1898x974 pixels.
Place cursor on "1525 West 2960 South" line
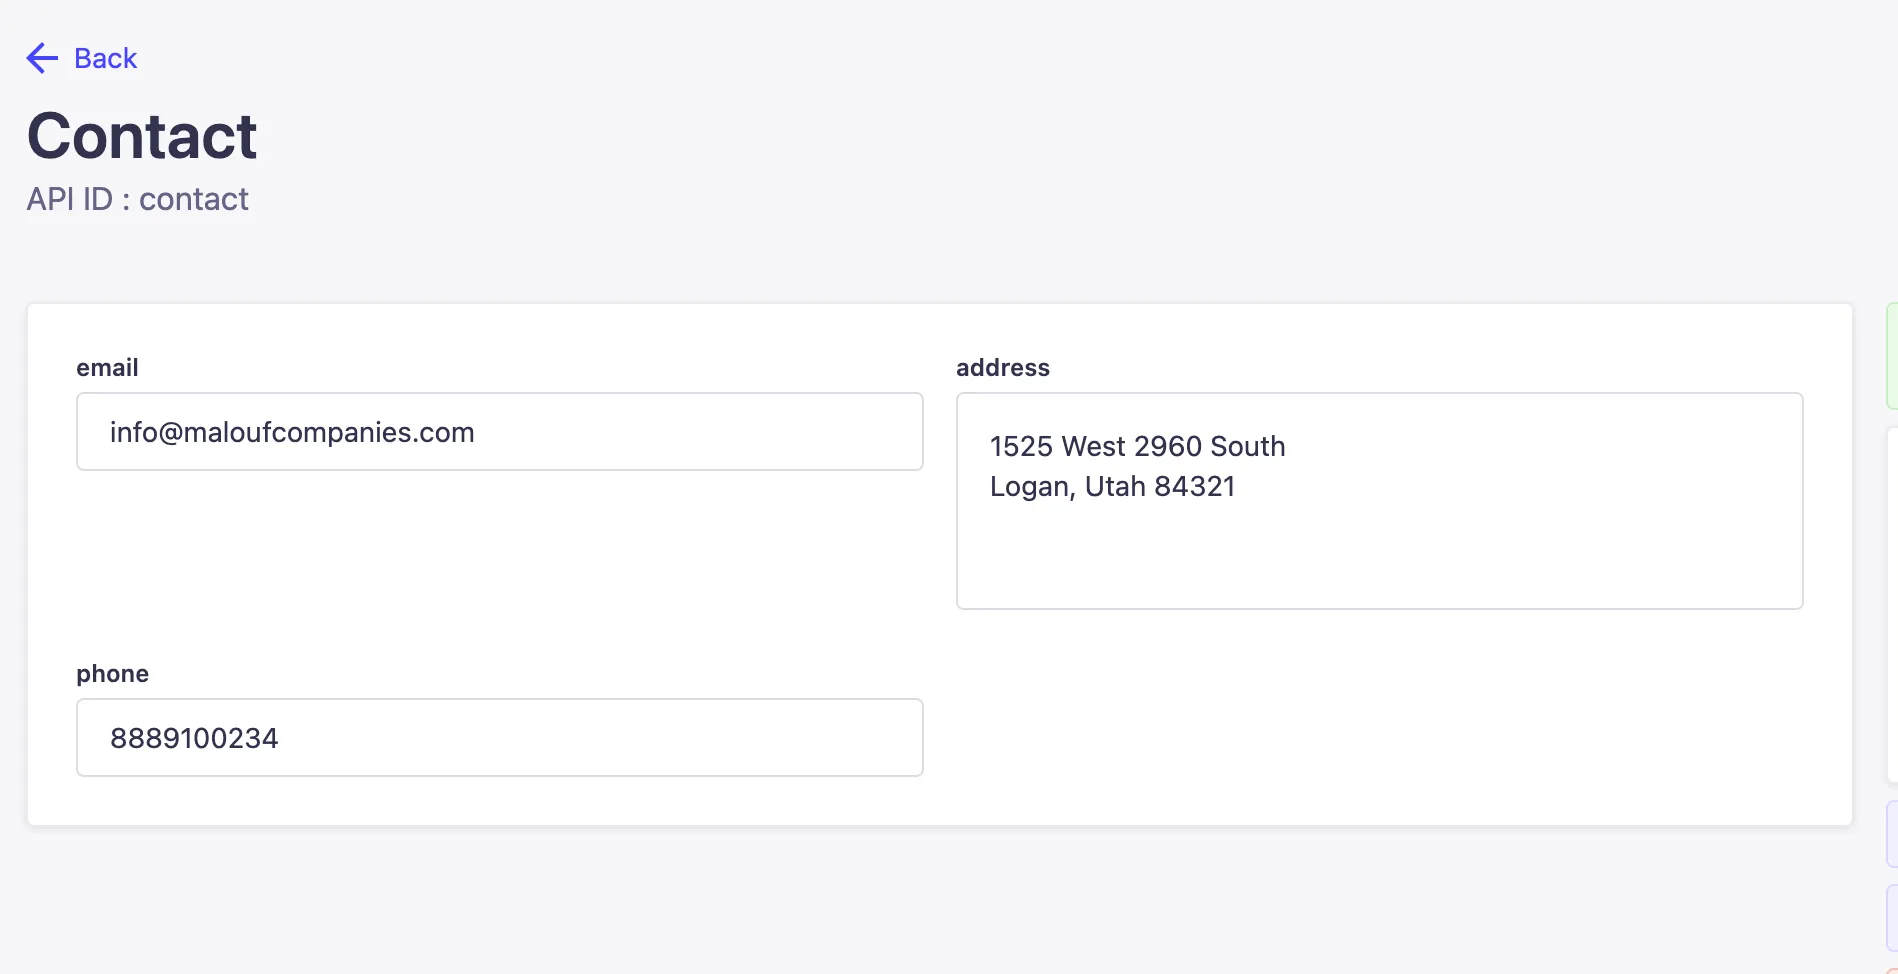(x=1137, y=446)
